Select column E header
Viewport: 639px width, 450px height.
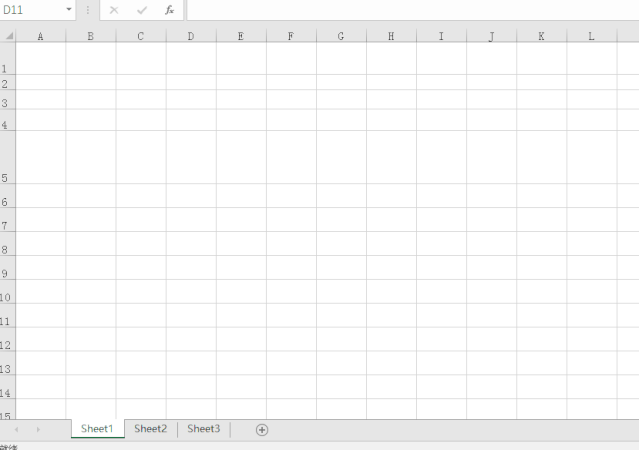(x=241, y=36)
